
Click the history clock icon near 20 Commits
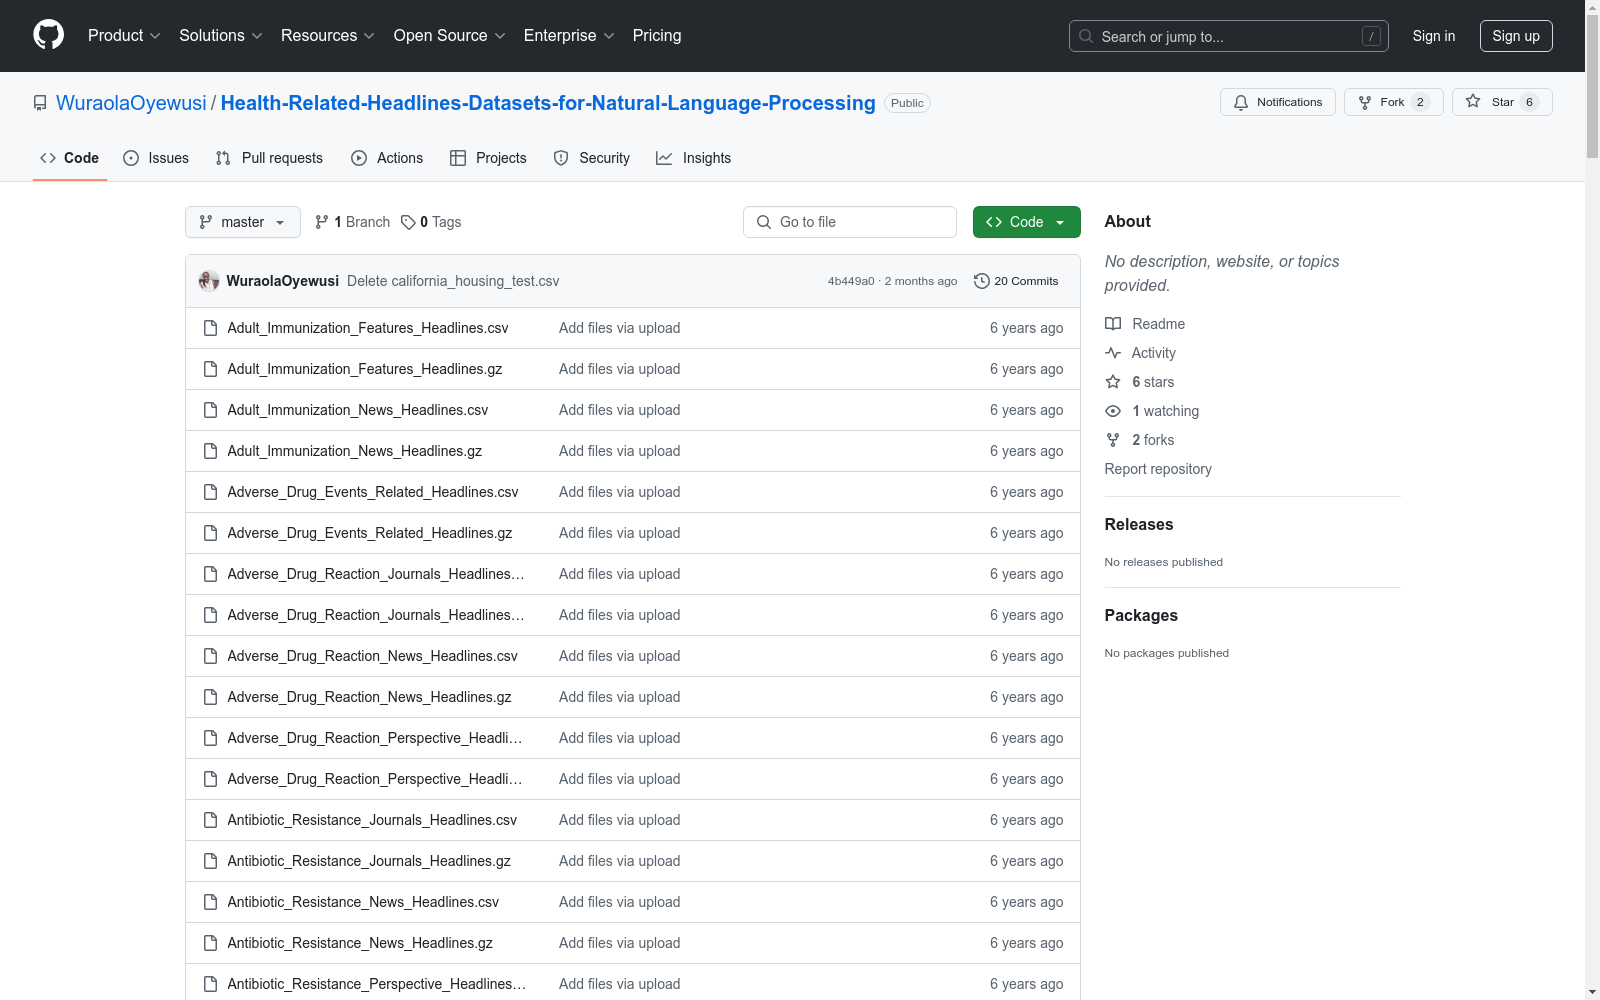[982, 281]
